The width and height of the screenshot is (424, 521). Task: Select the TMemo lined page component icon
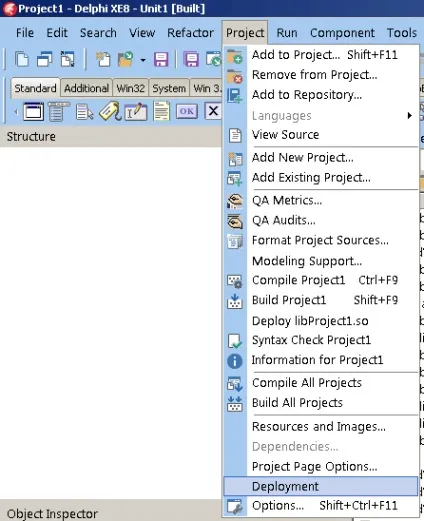(161, 111)
